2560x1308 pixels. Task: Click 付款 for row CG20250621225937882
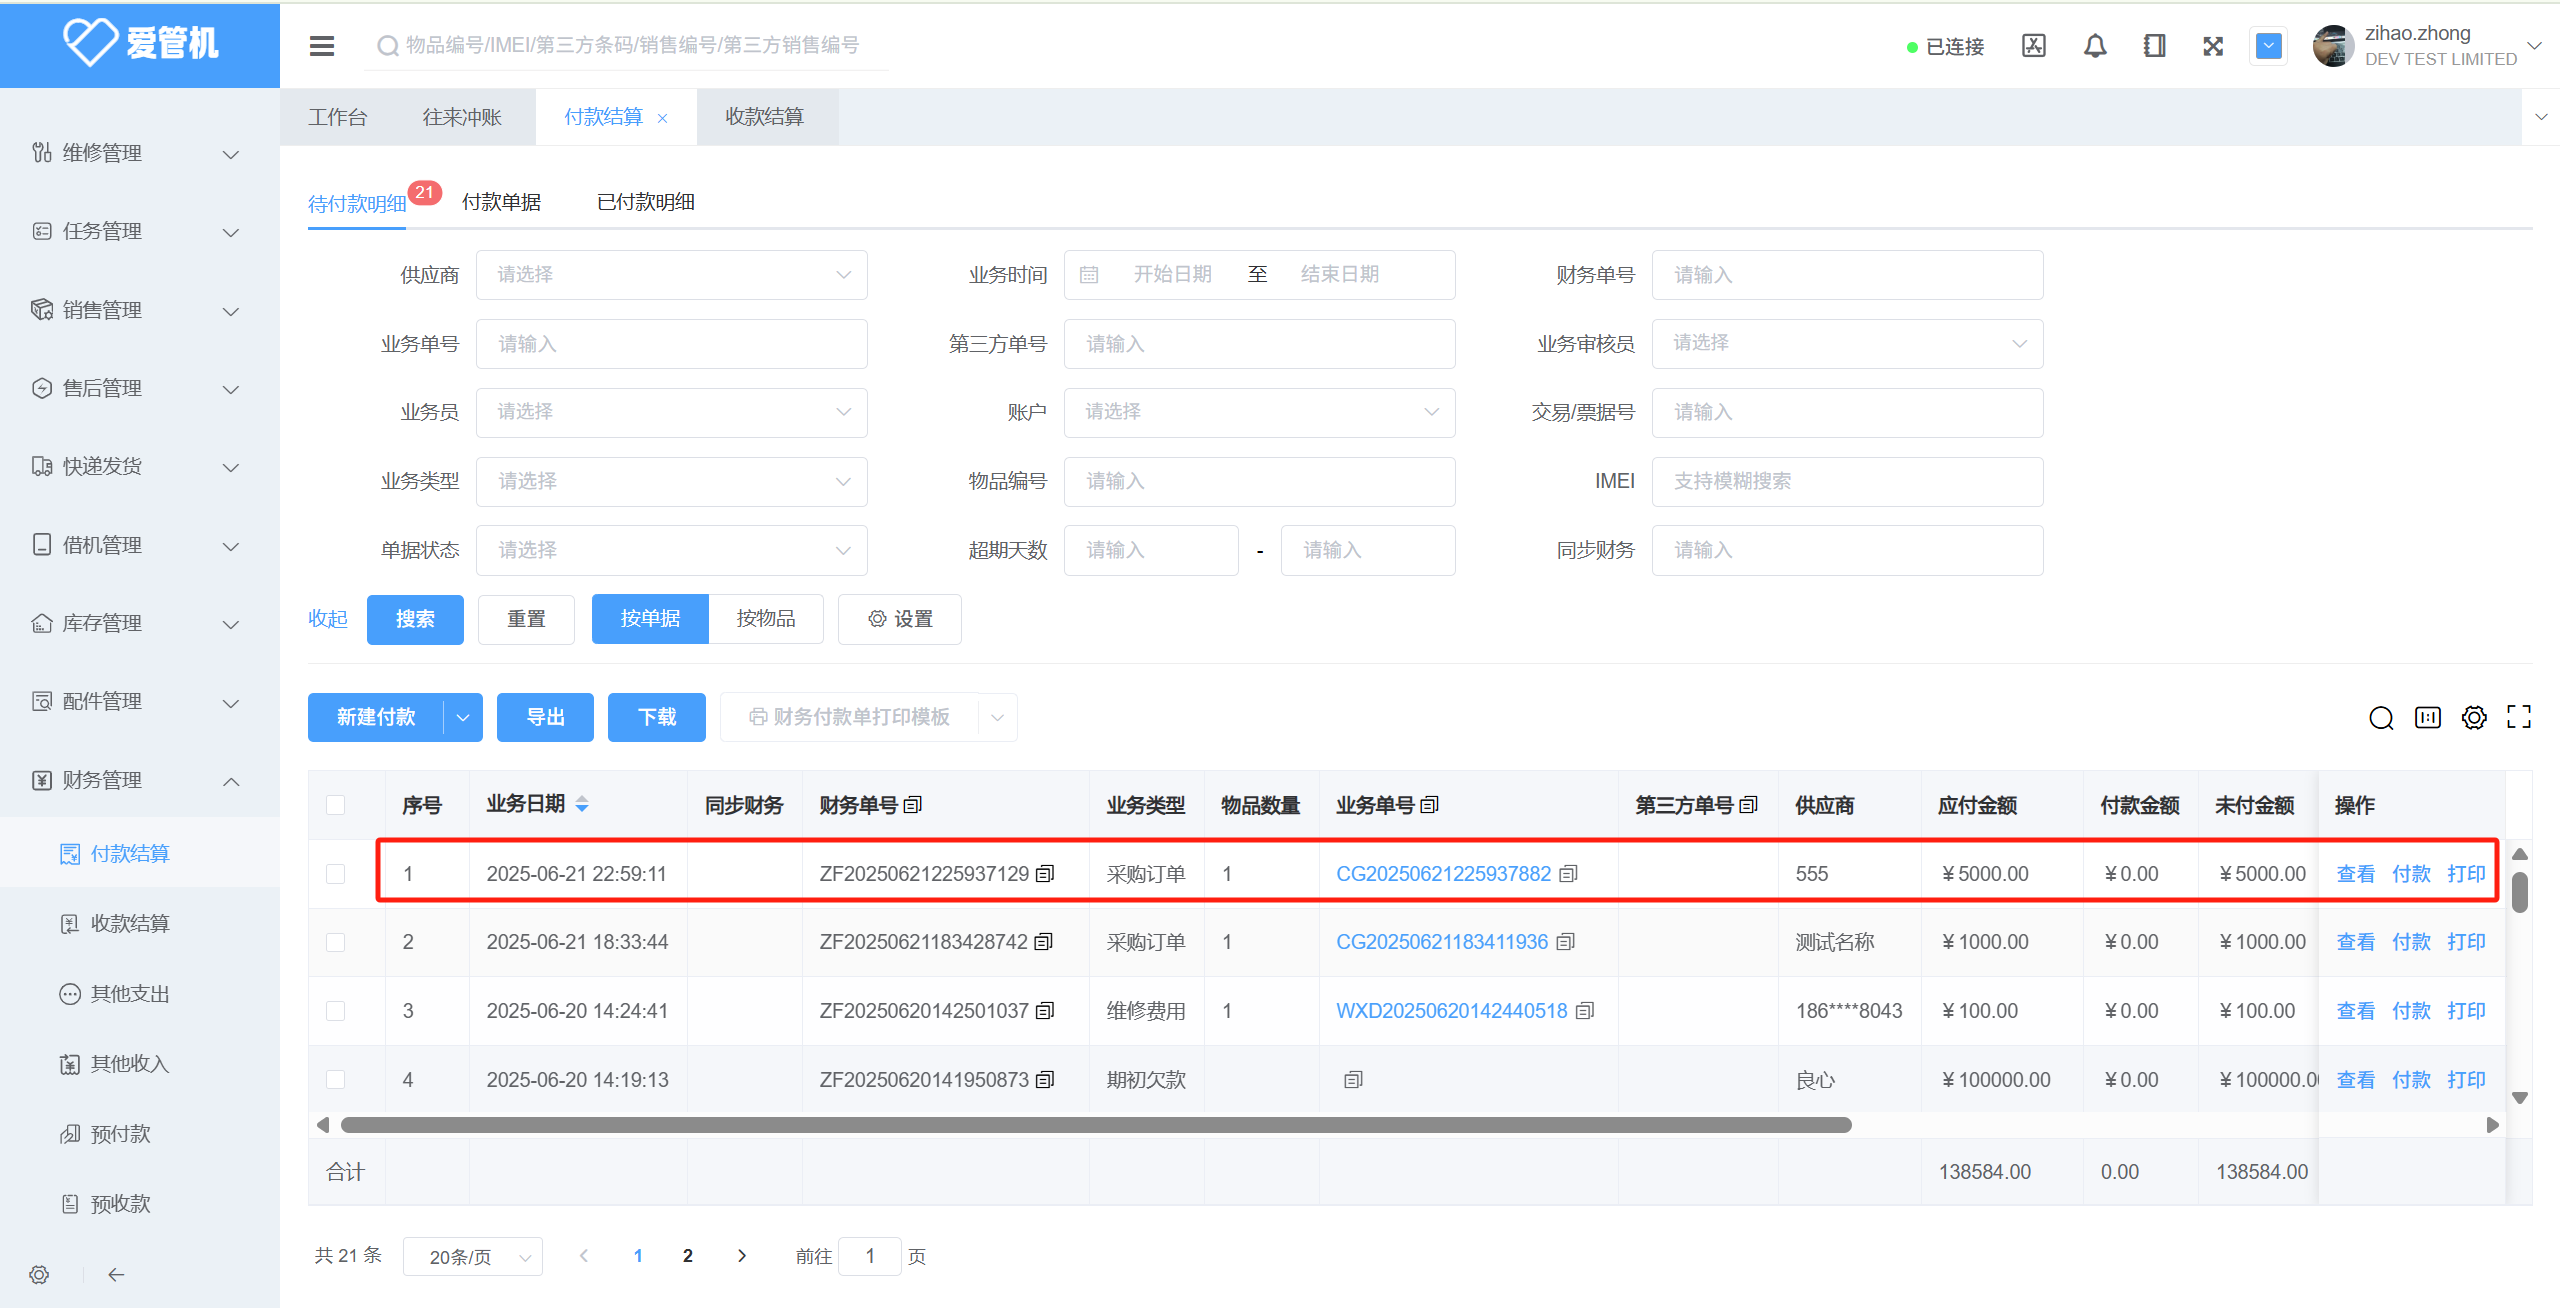[x=2411, y=874]
